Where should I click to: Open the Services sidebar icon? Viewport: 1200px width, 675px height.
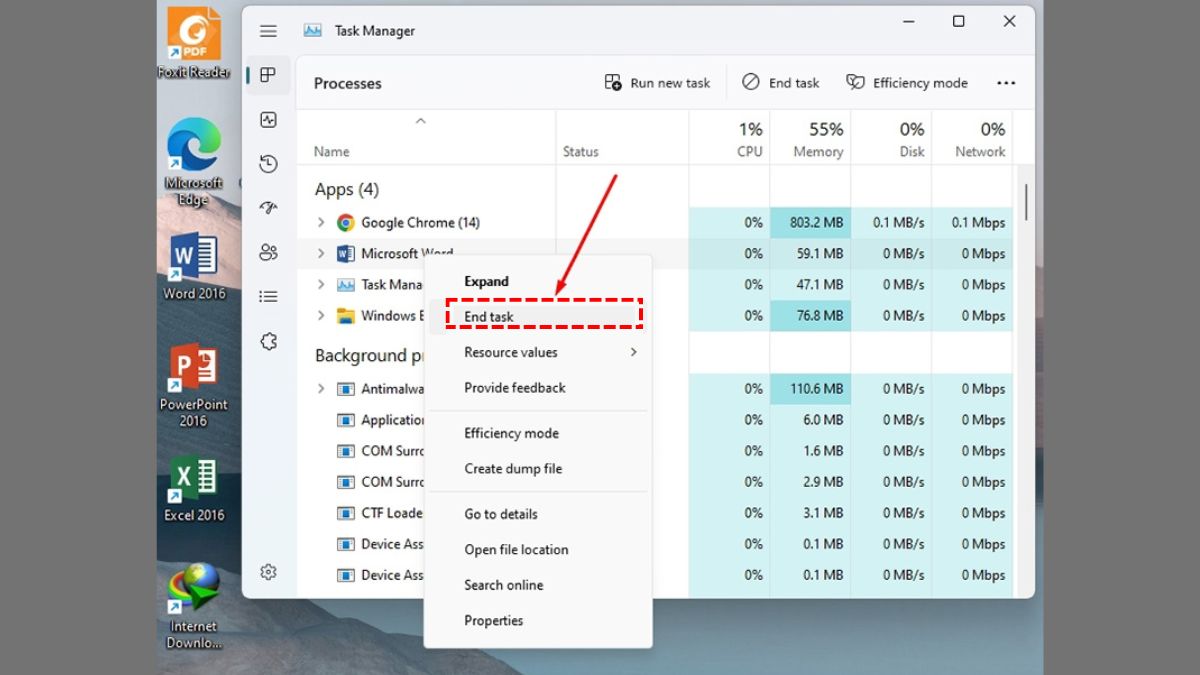pos(268,341)
